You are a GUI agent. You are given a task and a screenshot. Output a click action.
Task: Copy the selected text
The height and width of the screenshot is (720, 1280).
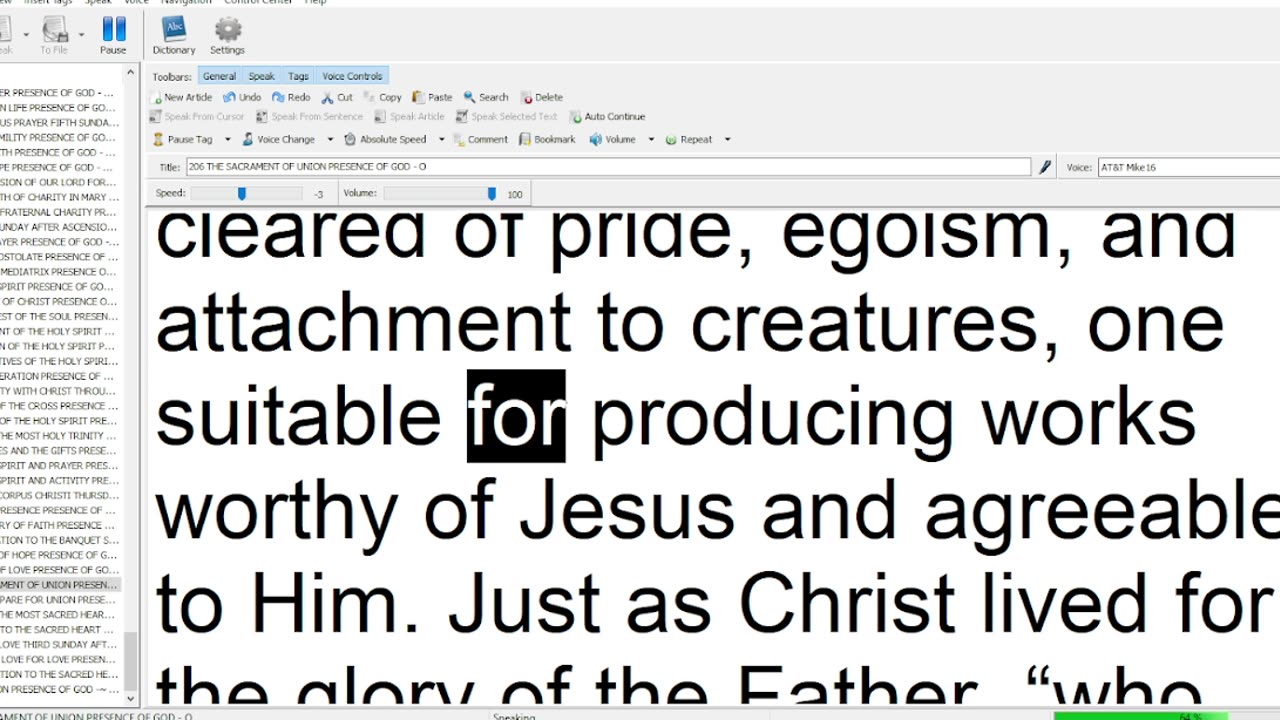click(x=382, y=97)
